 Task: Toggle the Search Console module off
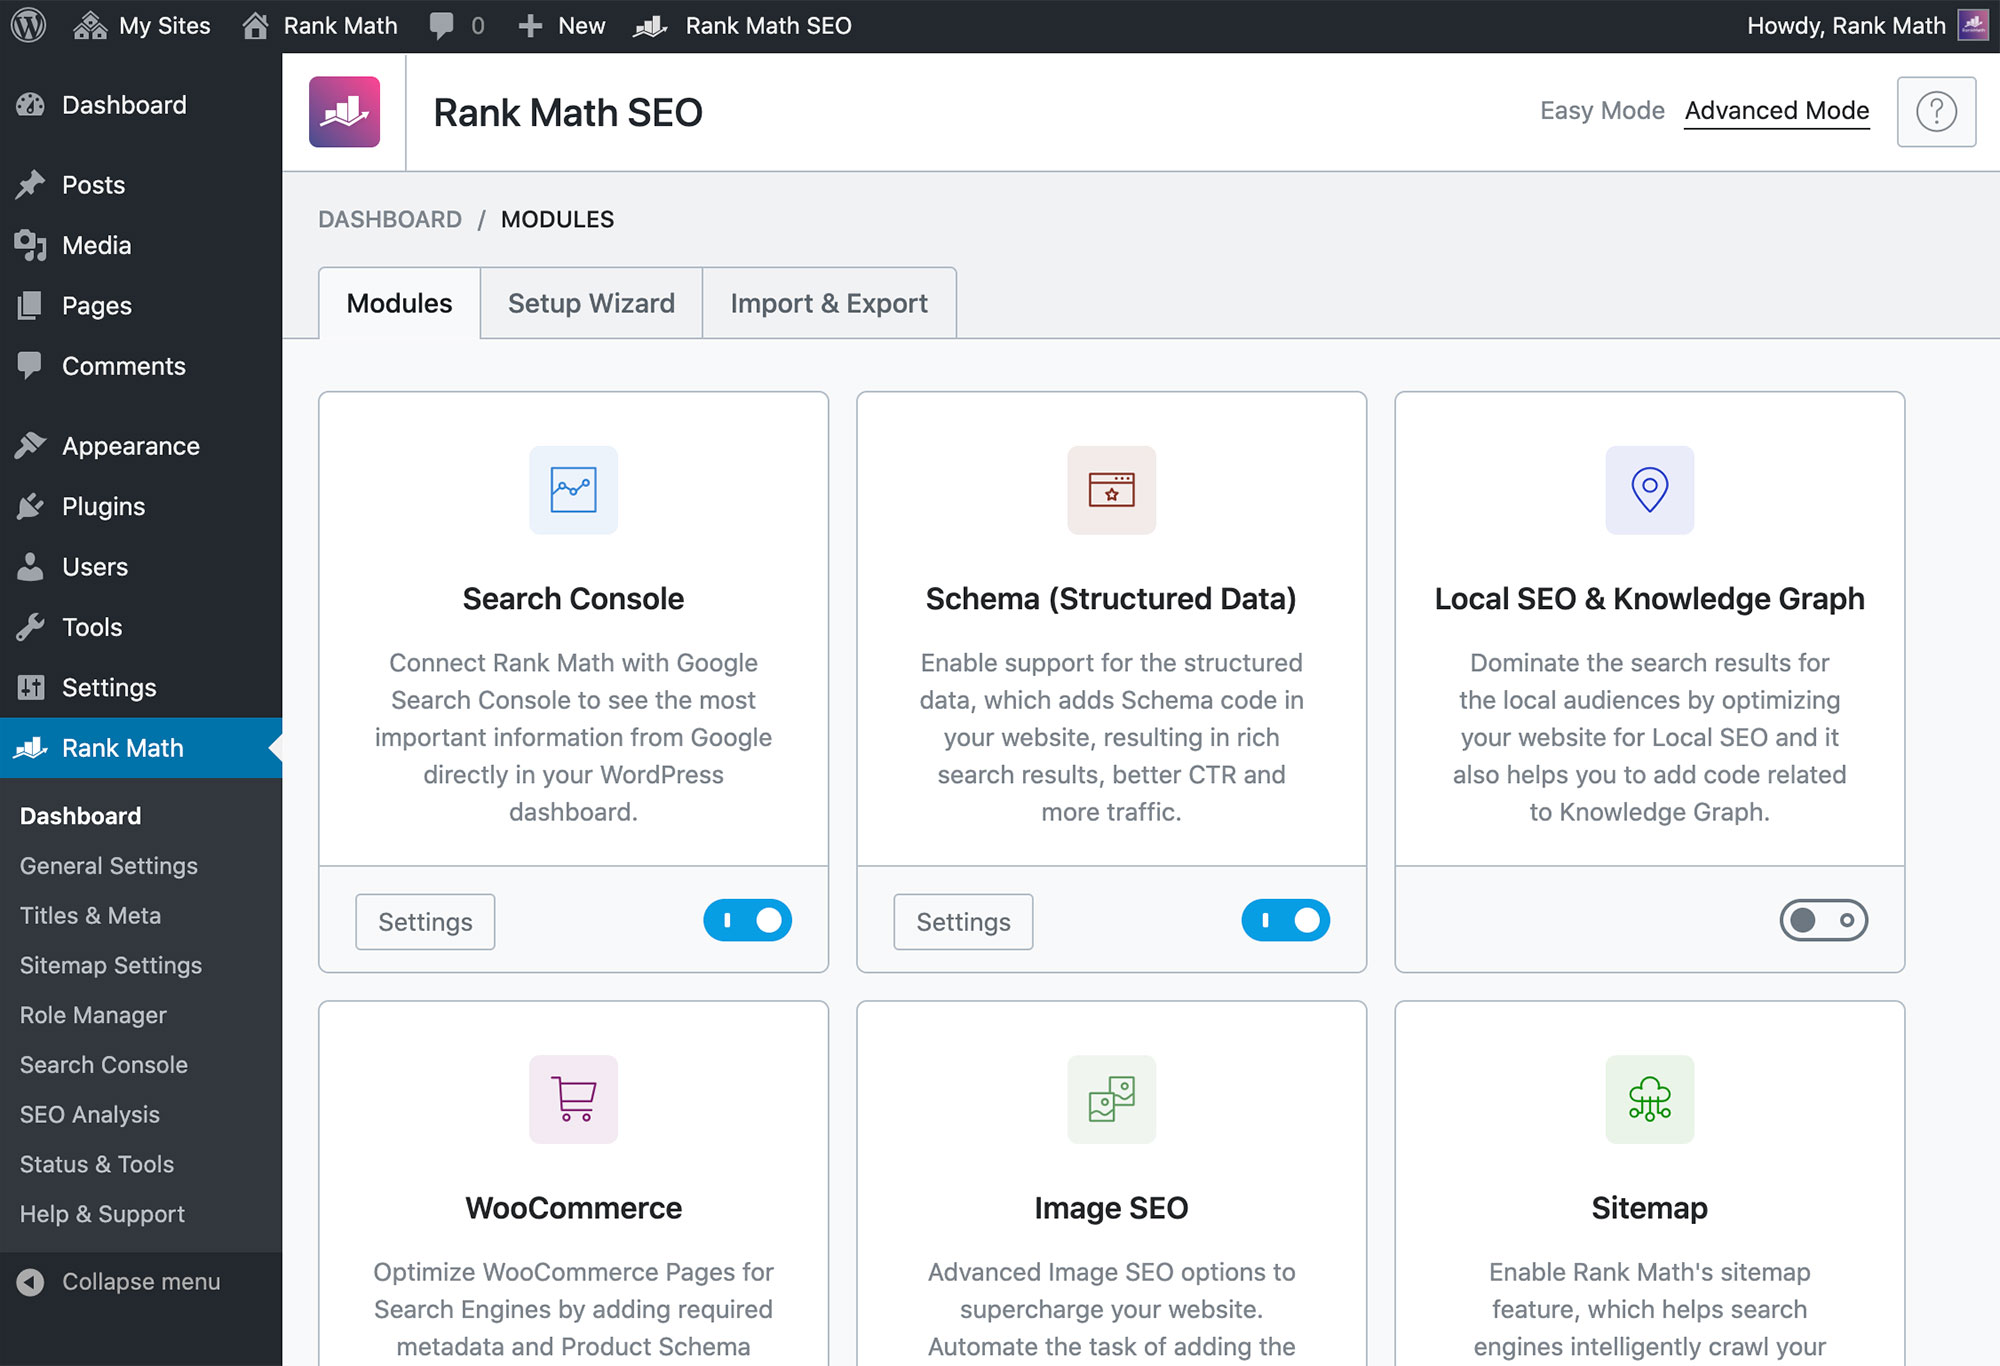coord(748,919)
